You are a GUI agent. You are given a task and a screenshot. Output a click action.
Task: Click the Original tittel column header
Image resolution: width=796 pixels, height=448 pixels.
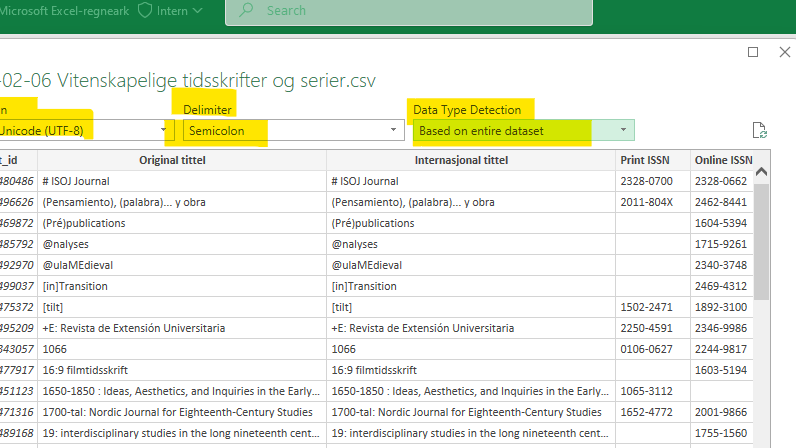173,160
